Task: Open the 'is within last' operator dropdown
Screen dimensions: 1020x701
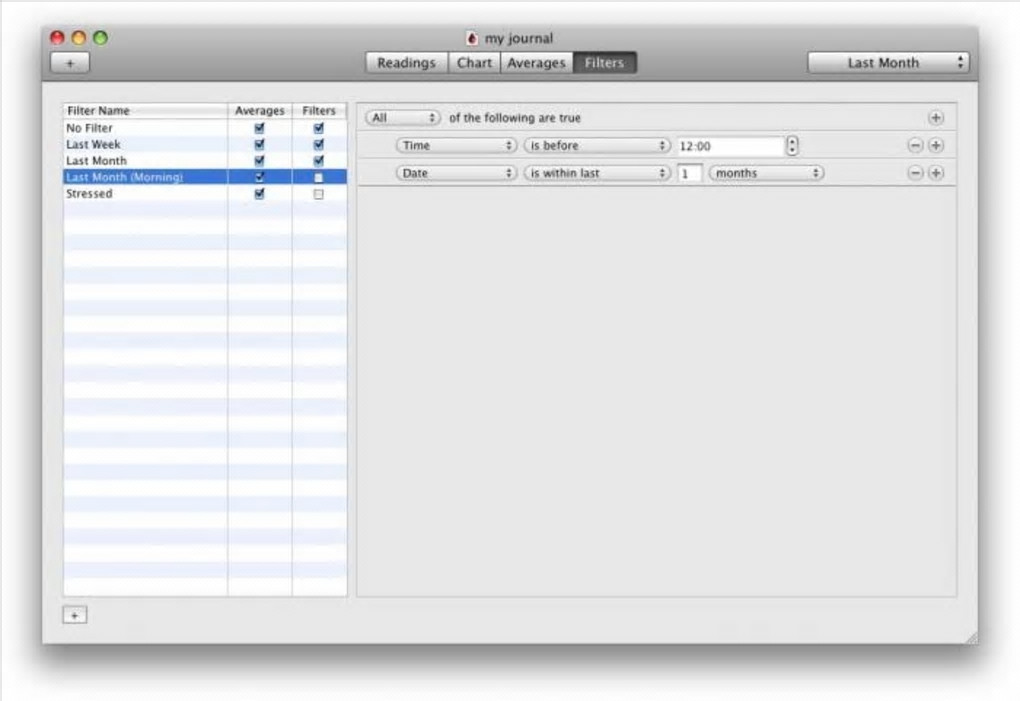Action: coord(597,173)
